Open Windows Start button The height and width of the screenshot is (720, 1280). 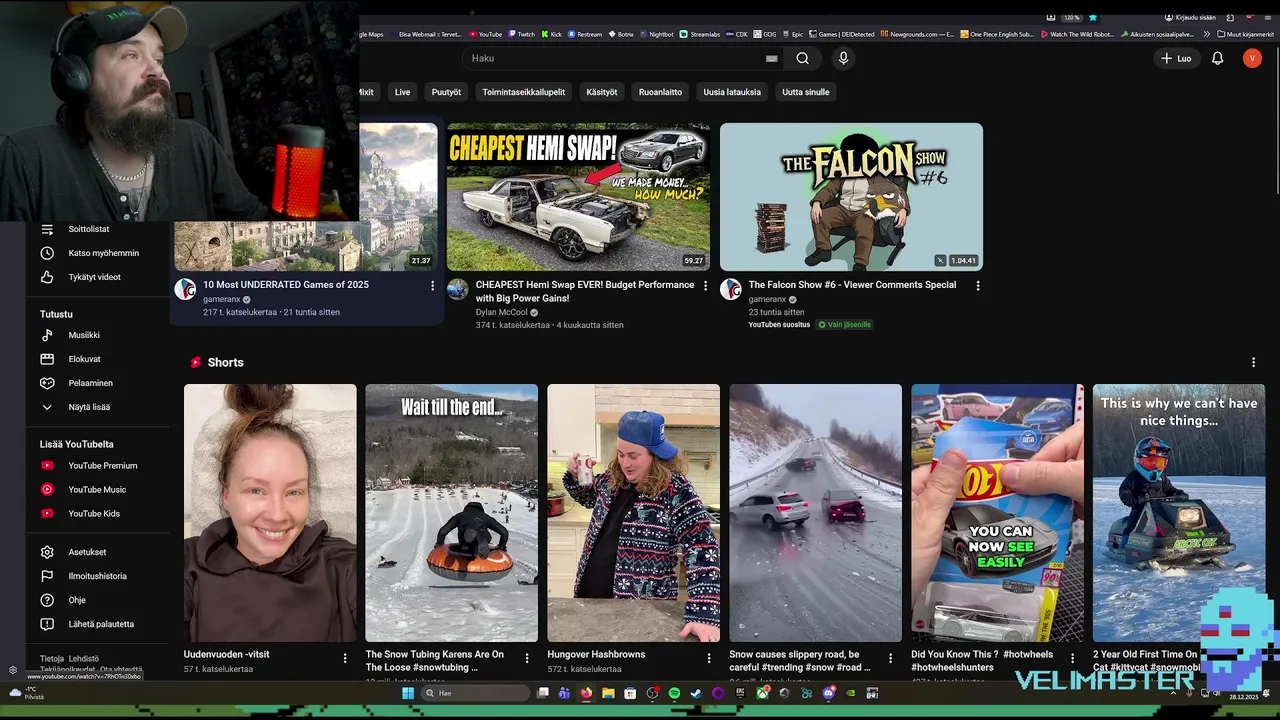[x=408, y=693]
